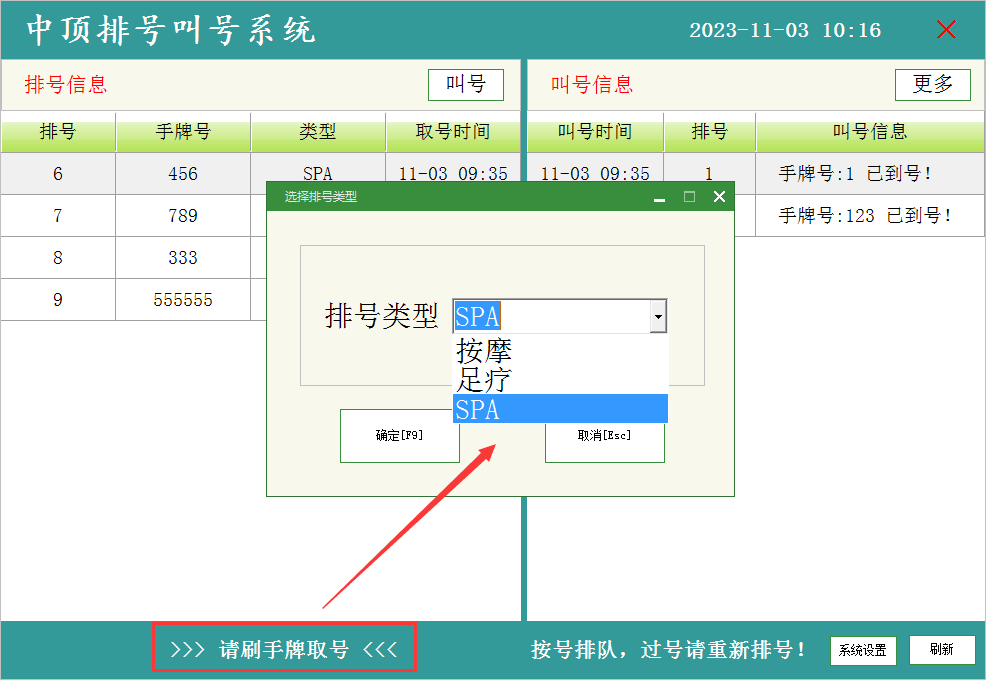Click the 刷新 refresh button
986x681 pixels.
click(941, 650)
